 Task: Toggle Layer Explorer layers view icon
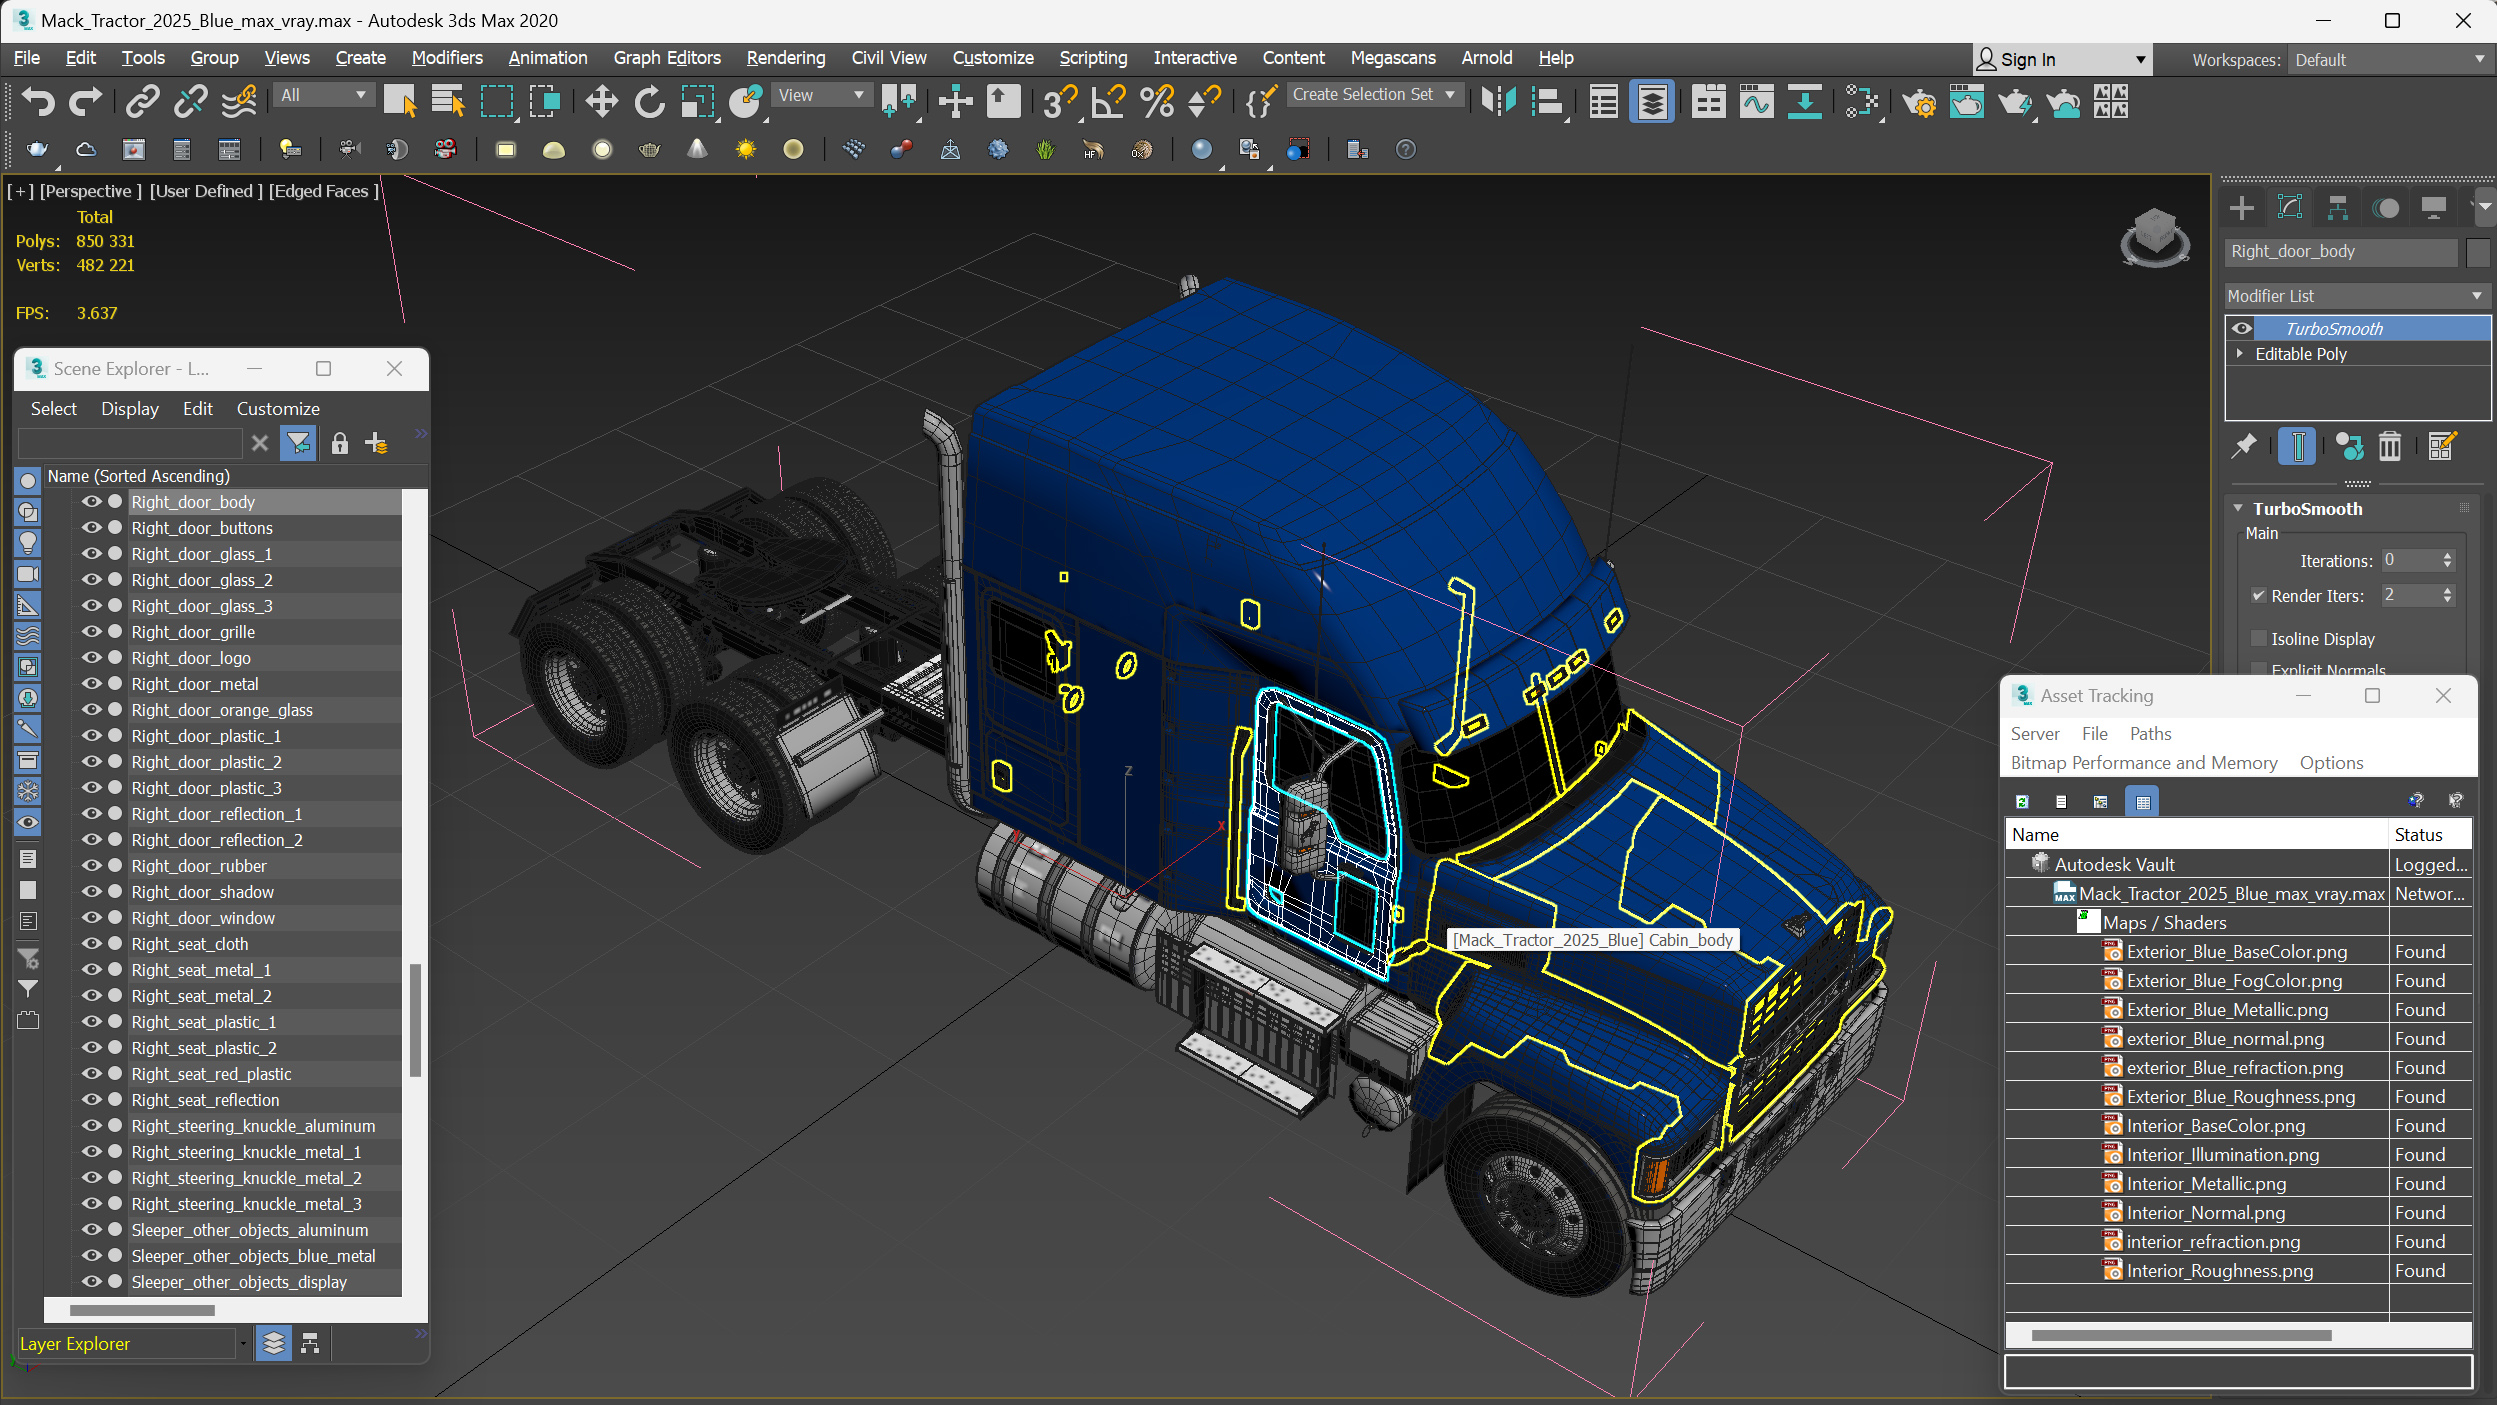273,1343
